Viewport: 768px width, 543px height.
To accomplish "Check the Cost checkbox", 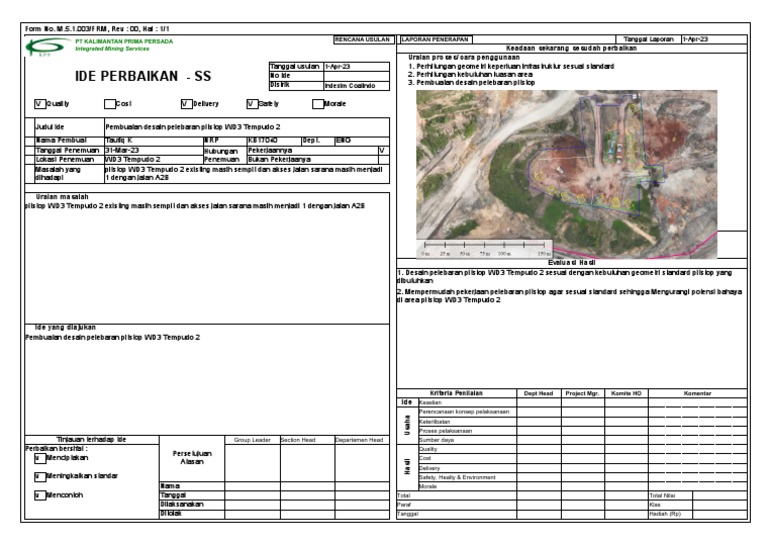I will (x=110, y=103).
